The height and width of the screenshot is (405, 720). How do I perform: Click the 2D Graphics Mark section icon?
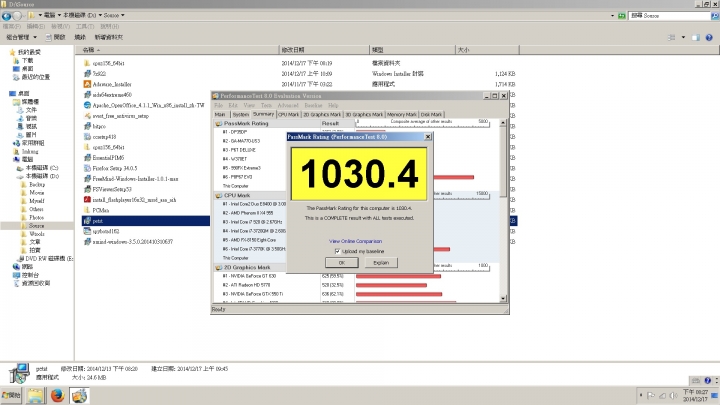[219, 268]
